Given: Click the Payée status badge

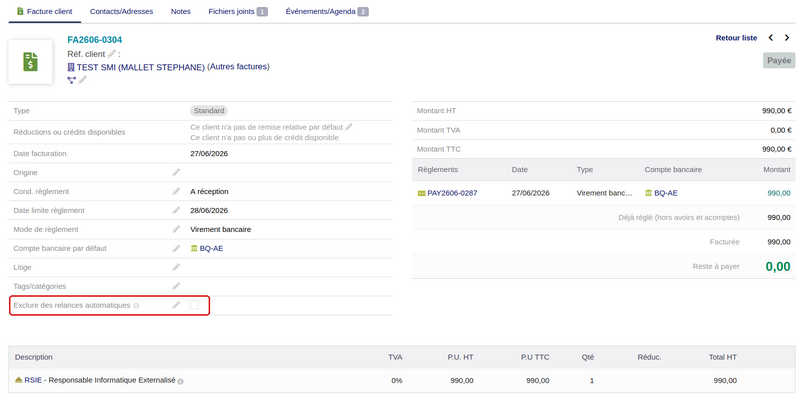Looking at the screenshot, I should click(x=779, y=60).
